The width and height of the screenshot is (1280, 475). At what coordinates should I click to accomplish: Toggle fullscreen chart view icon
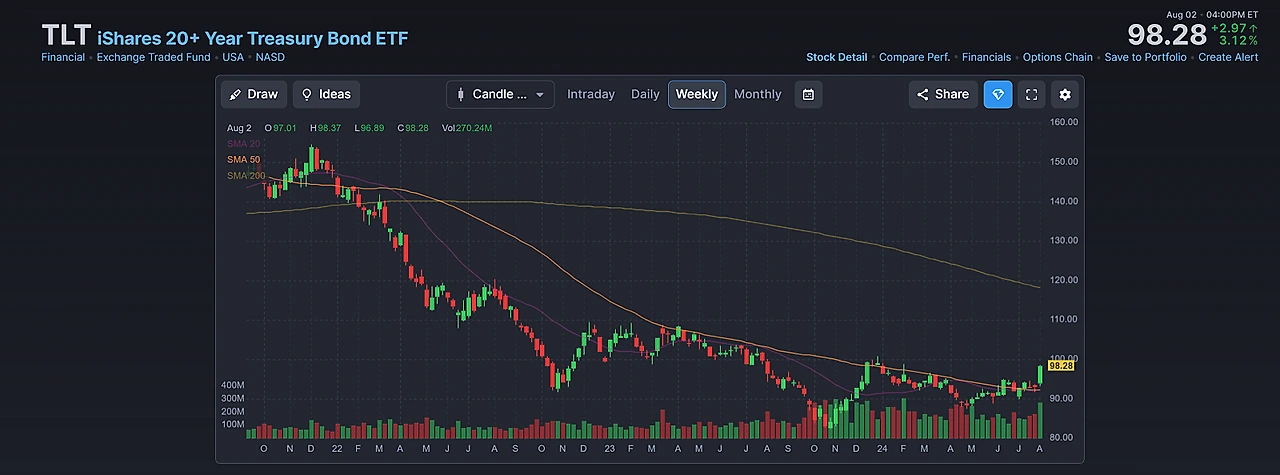[x=1032, y=94]
